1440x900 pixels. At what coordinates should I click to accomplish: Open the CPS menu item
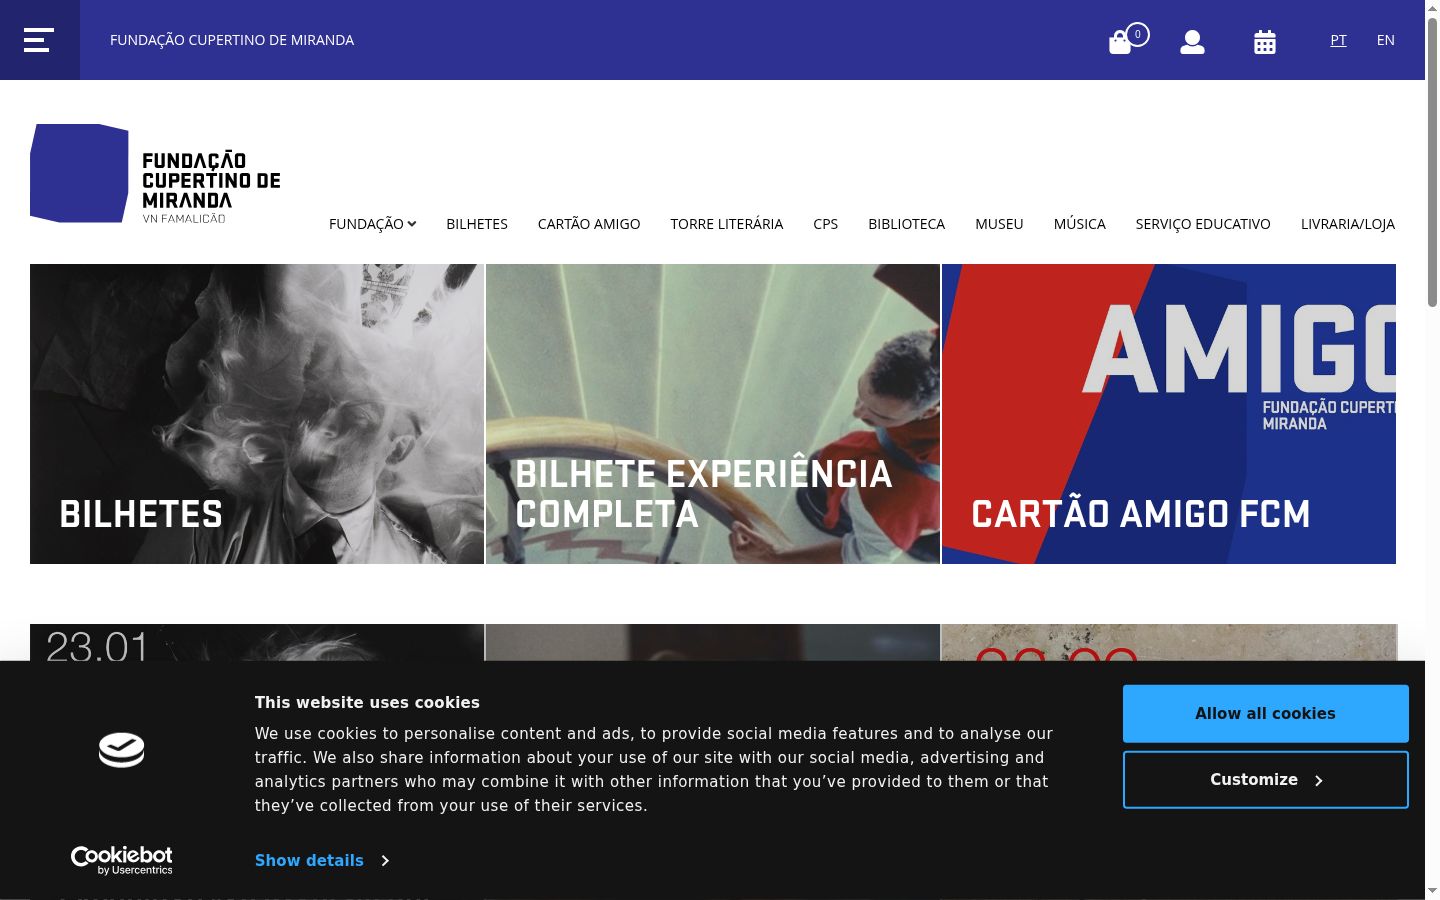pos(826,224)
